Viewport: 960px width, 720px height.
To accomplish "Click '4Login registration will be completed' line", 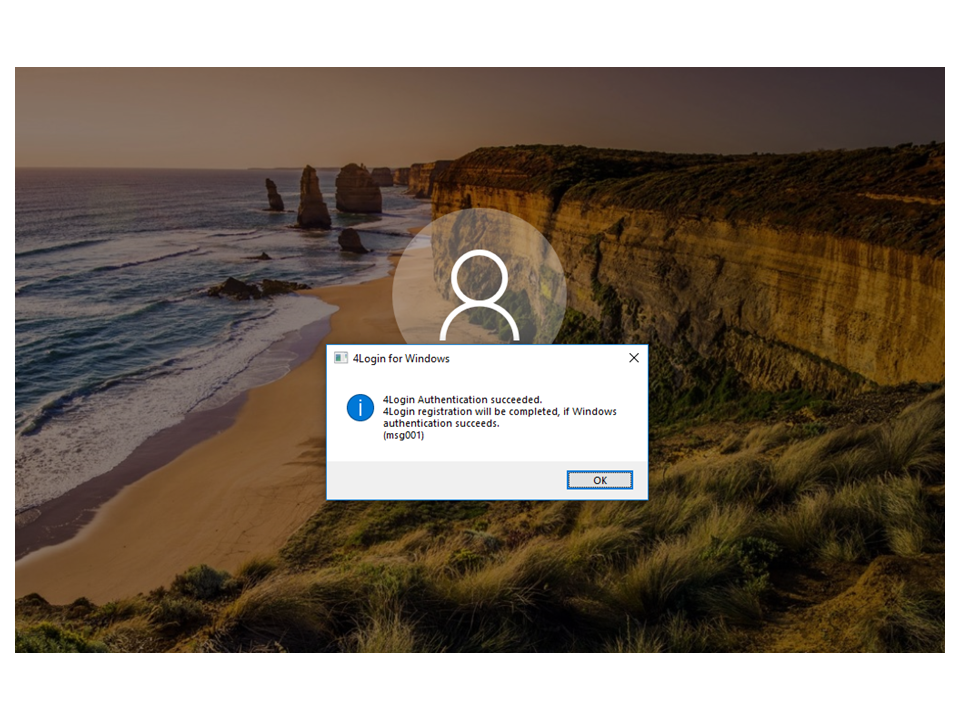I will (x=500, y=411).
